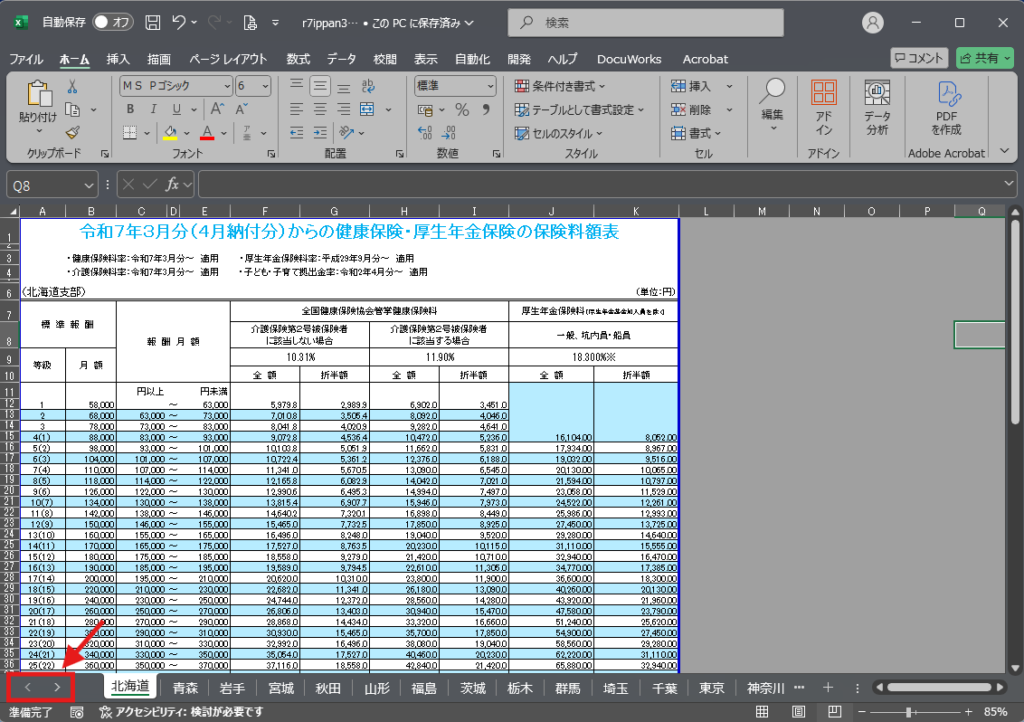This screenshot has width=1024, height=722.
Task: Apply Italic formatting
Action: pos(153,109)
